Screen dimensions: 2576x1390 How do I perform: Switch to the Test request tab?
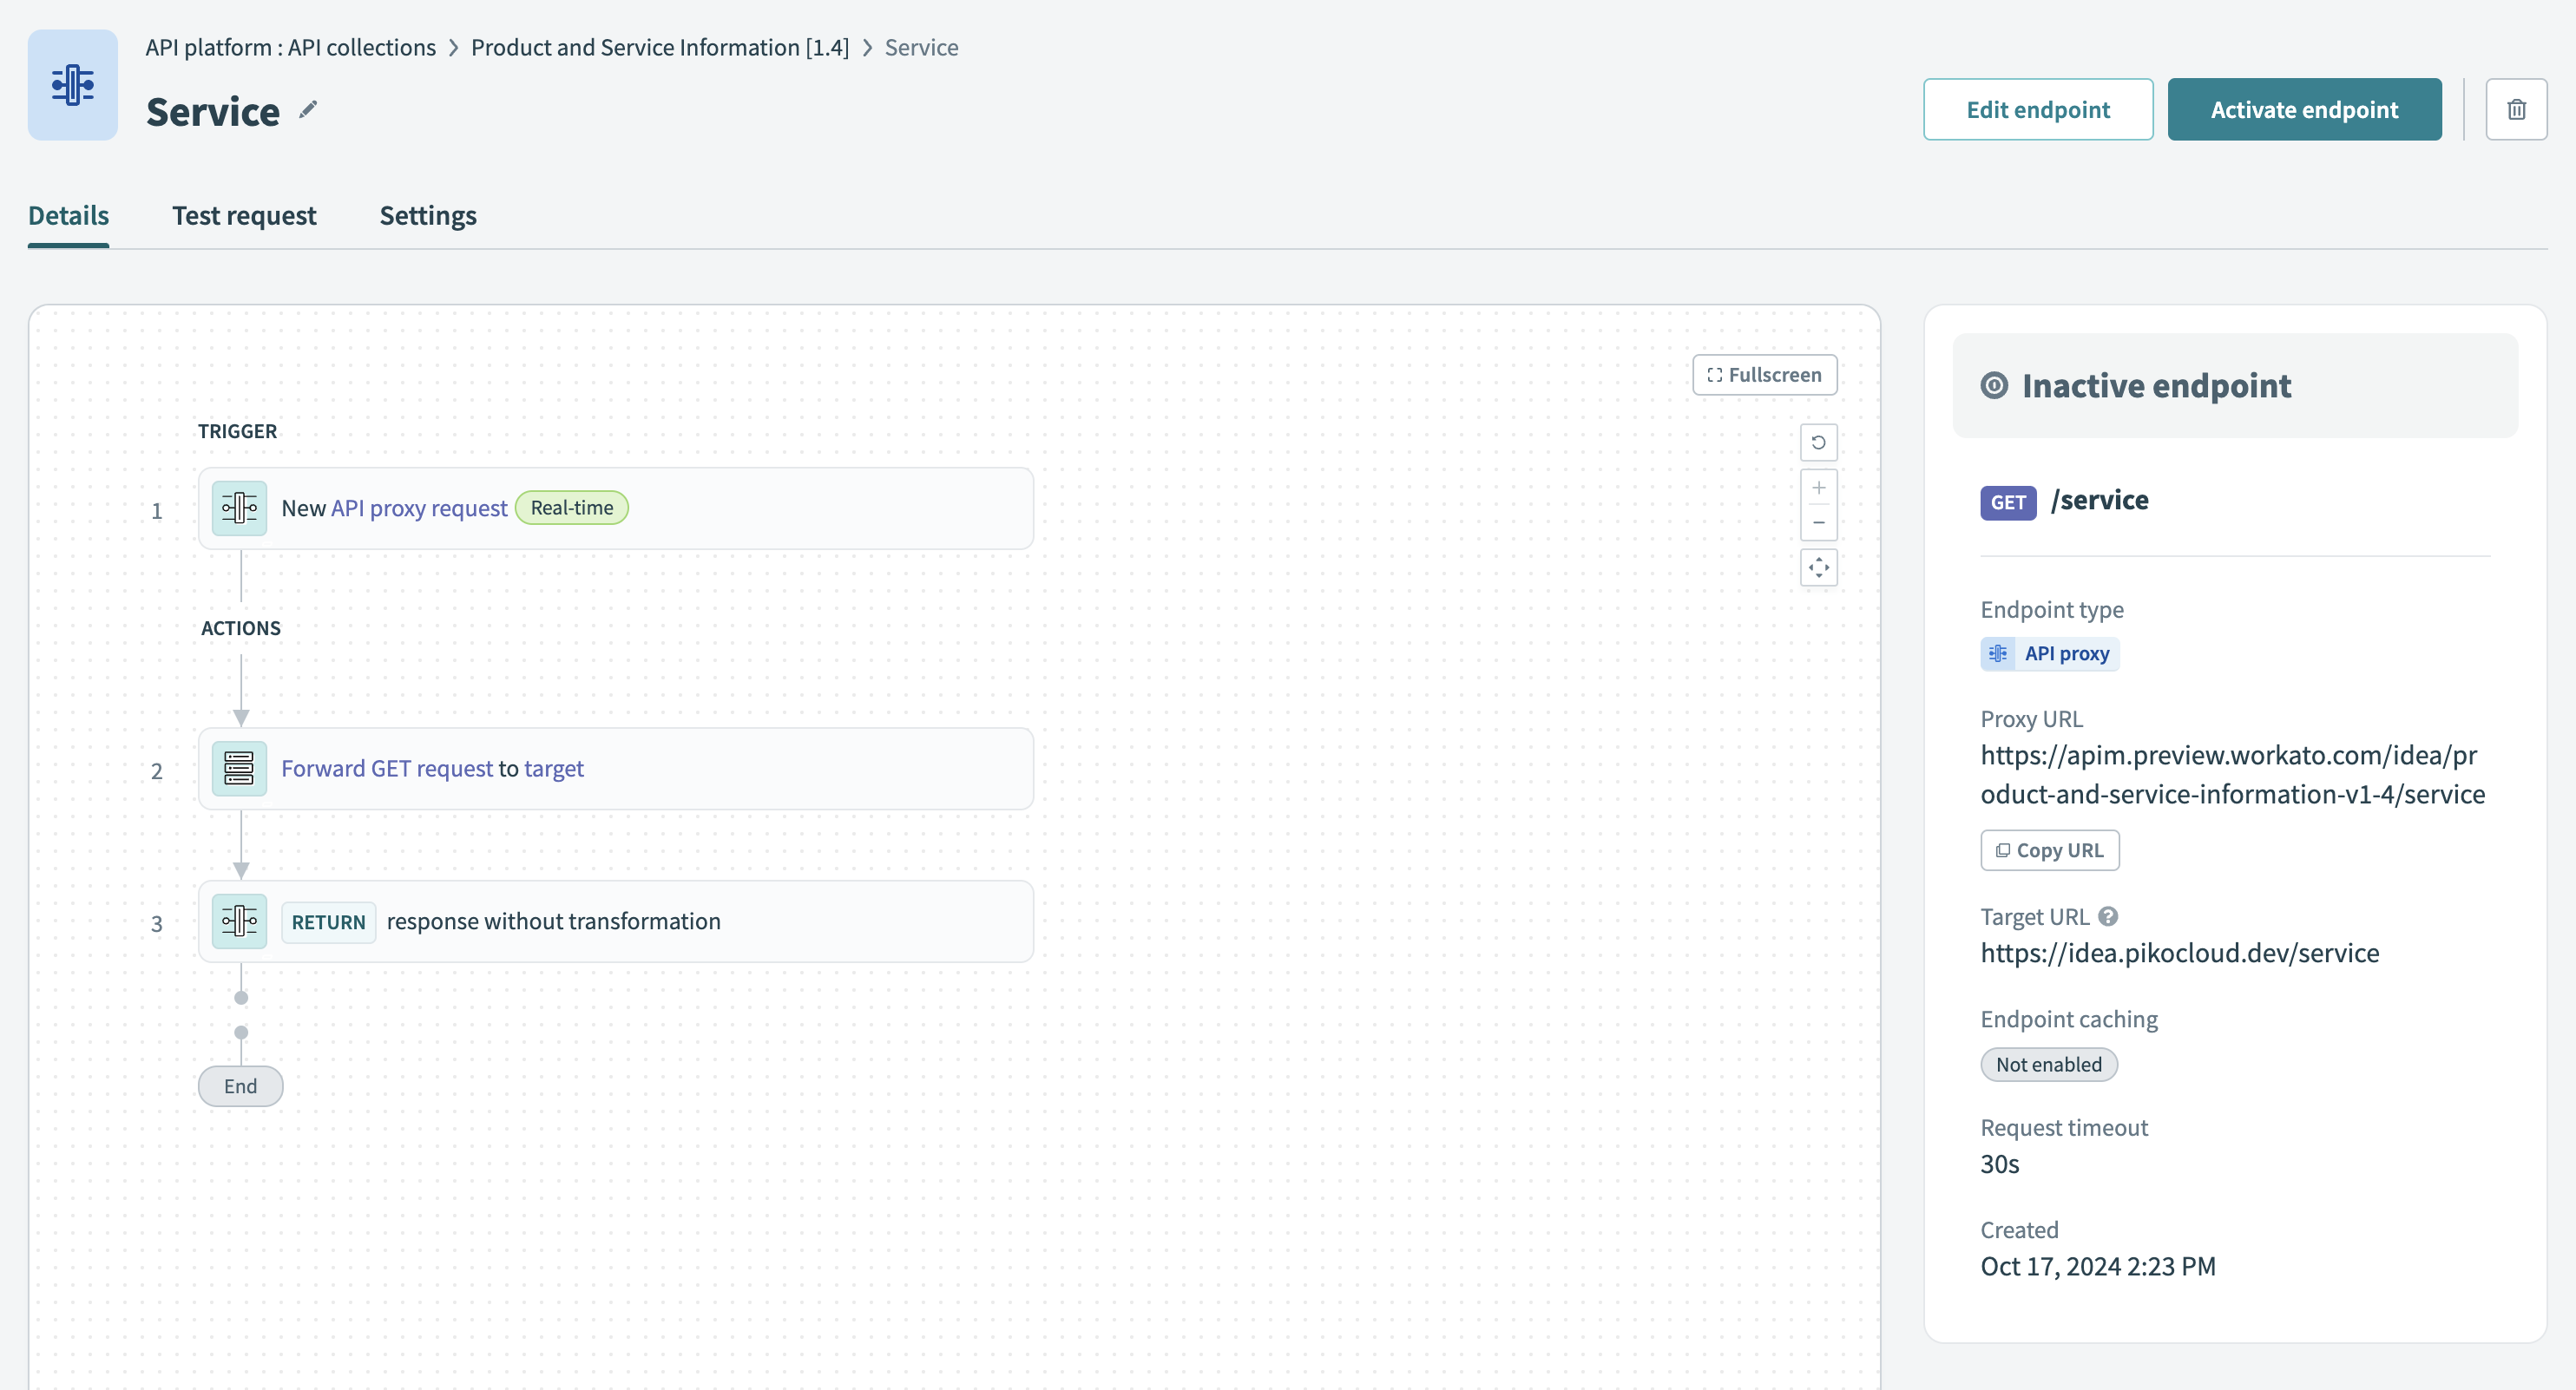point(244,215)
